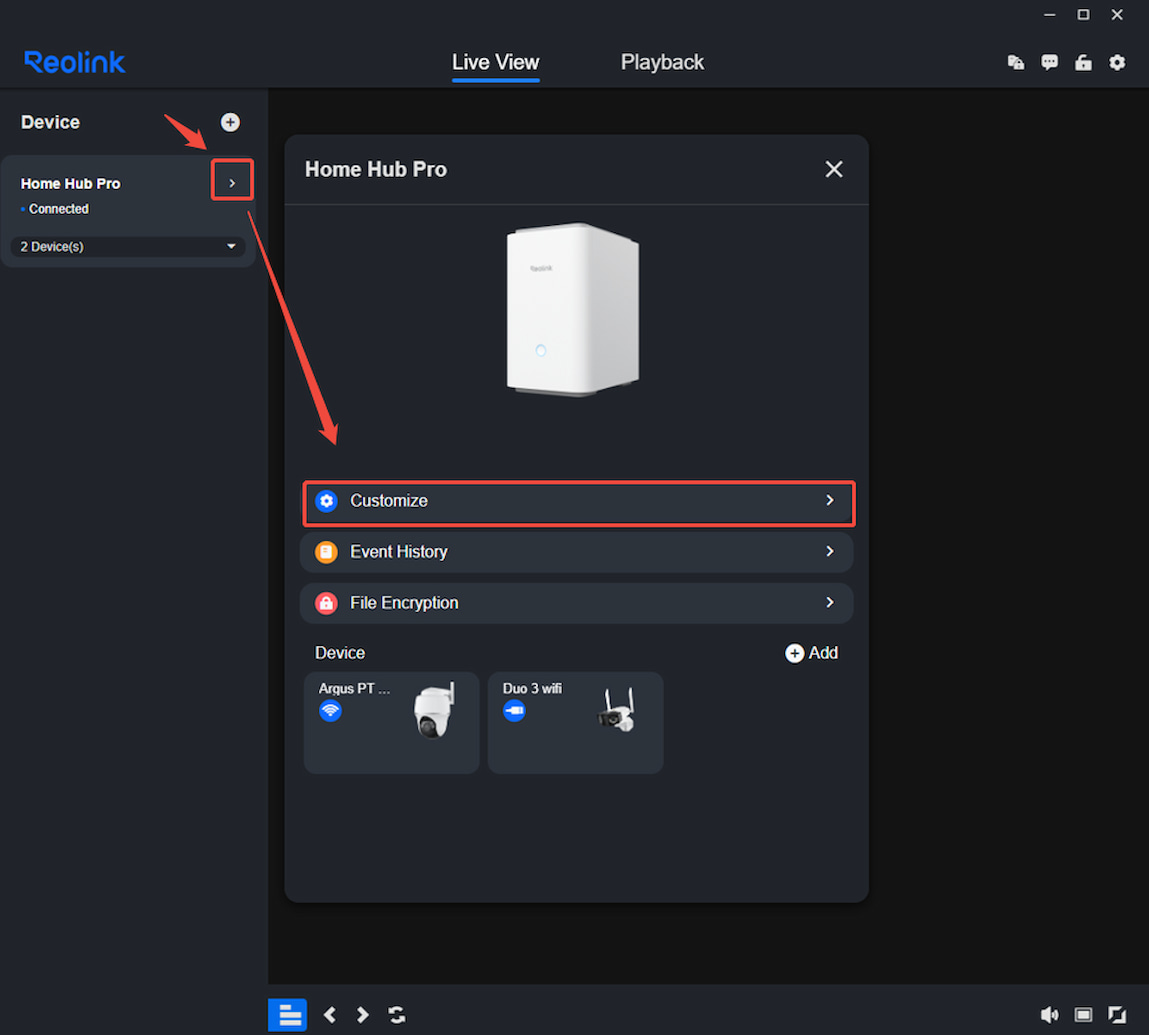Open the Playback tab
The image size is (1149, 1035).
662,62
